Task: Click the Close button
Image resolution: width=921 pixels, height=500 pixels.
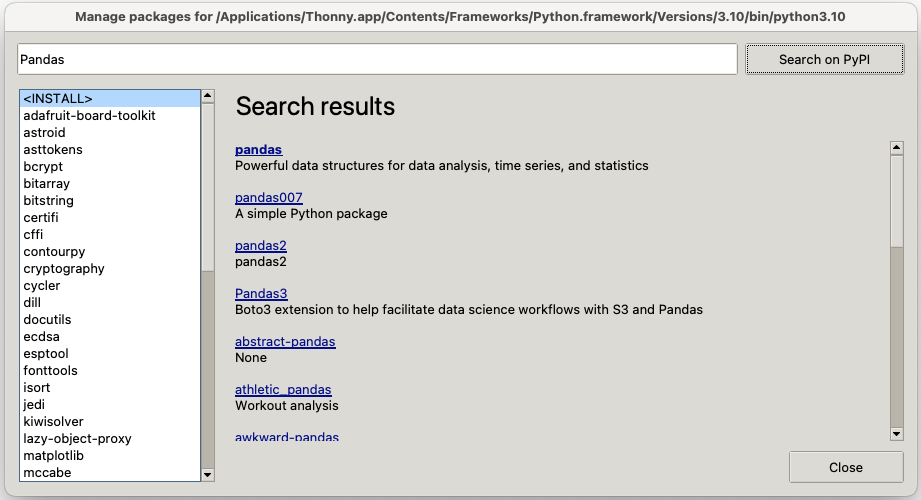Action: 846,467
